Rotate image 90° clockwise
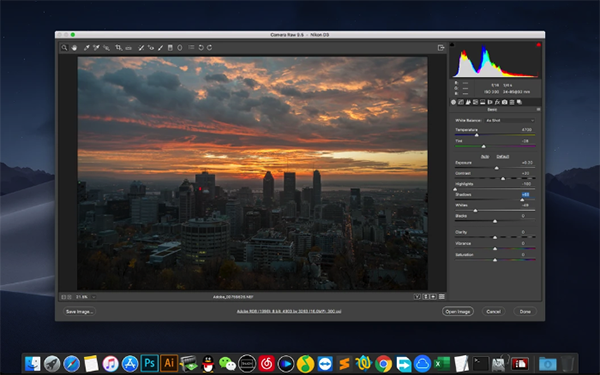This screenshot has width=600, height=375. point(210,48)
